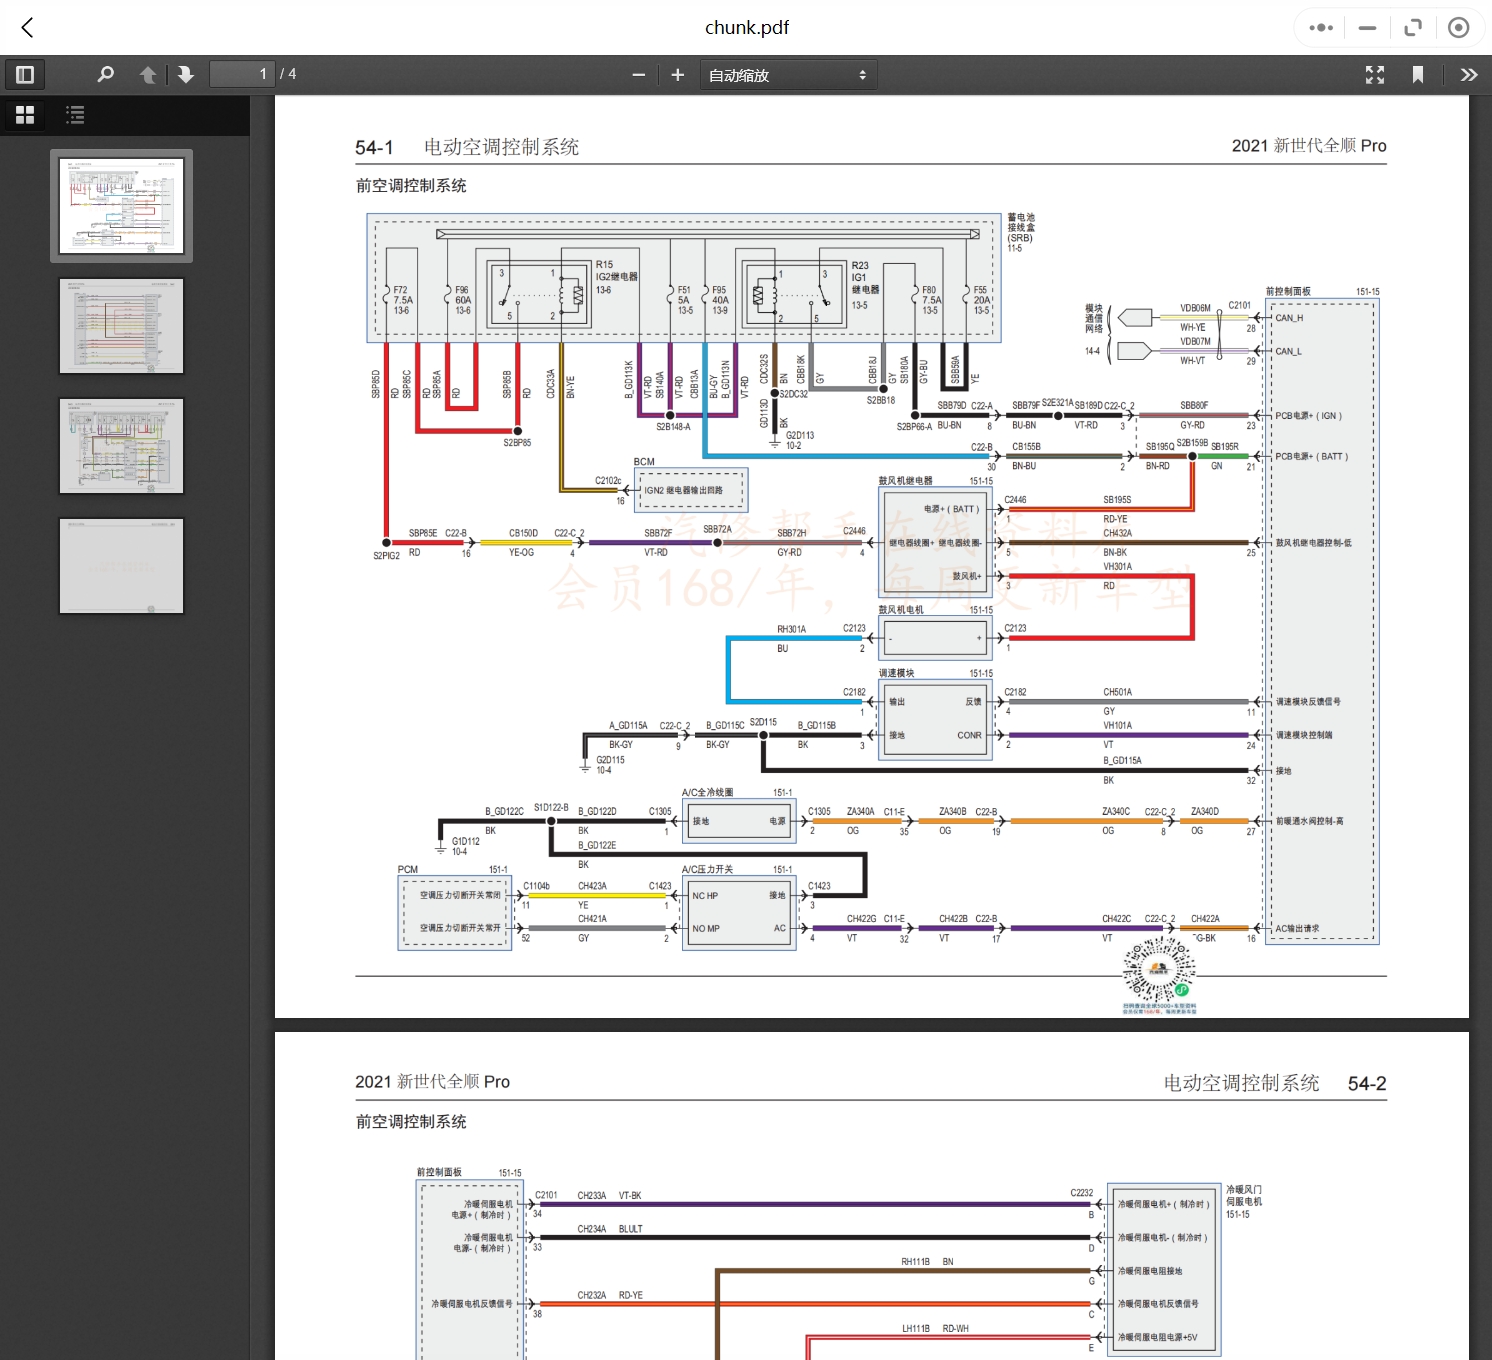Image resolution: width=1492 pixels, height=1360 pixels.
Task: Open the 自动缩放 zoom dropdown
Action: 788,75
